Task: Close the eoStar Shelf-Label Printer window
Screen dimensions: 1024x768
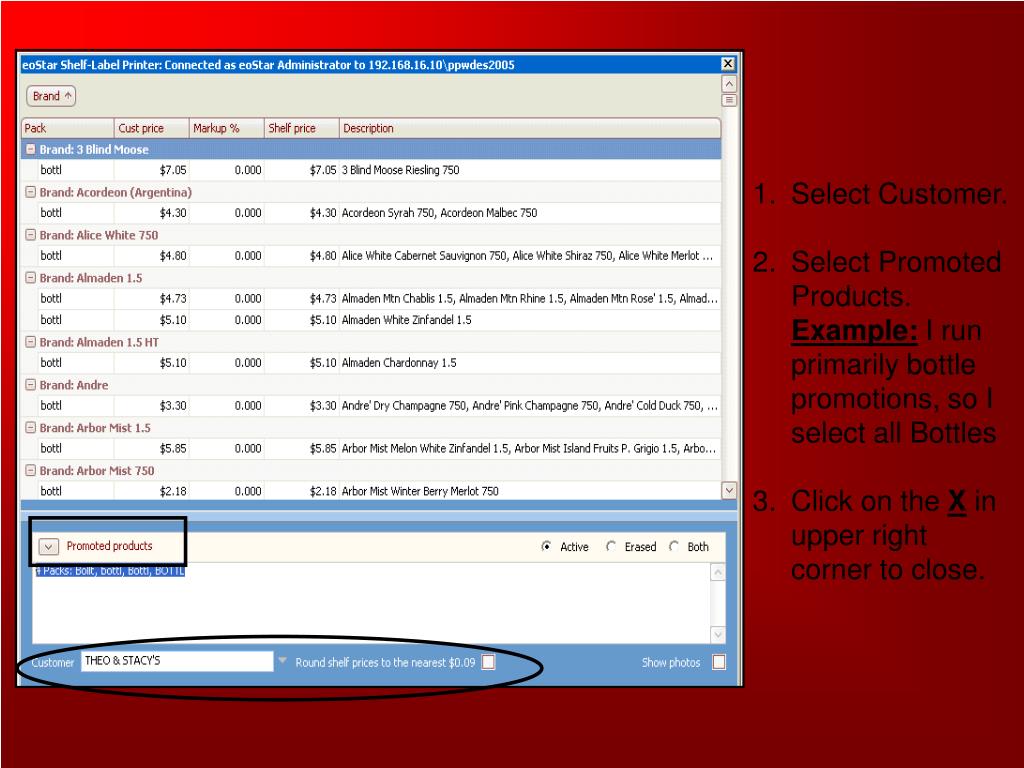Action: [x=728, y=64]
